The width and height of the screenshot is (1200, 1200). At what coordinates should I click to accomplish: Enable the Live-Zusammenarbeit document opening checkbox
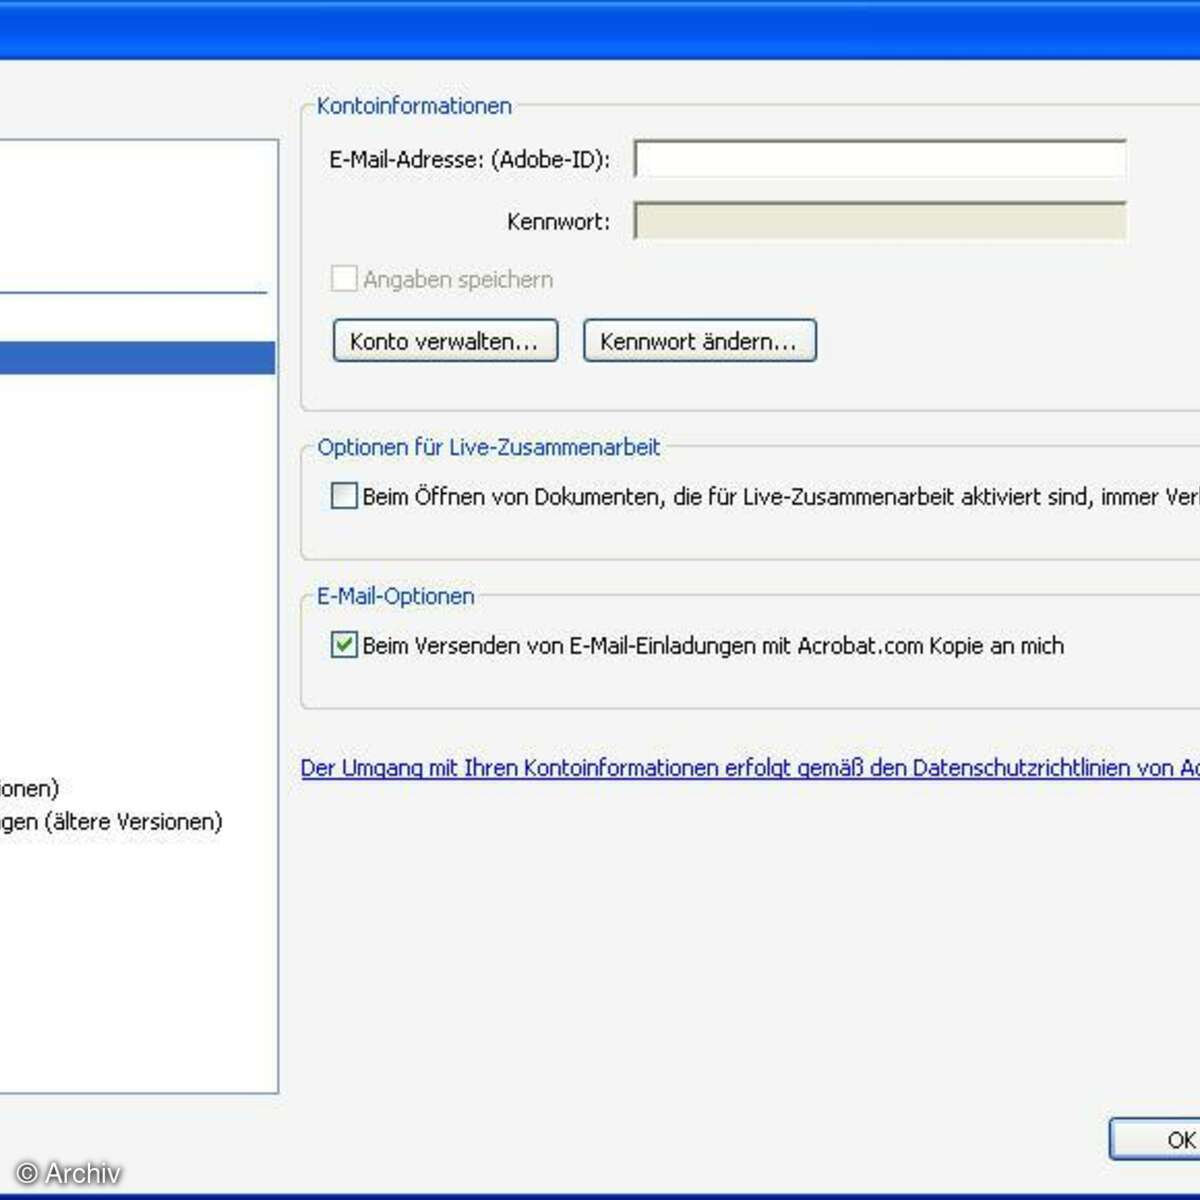(x=344, y=496)
